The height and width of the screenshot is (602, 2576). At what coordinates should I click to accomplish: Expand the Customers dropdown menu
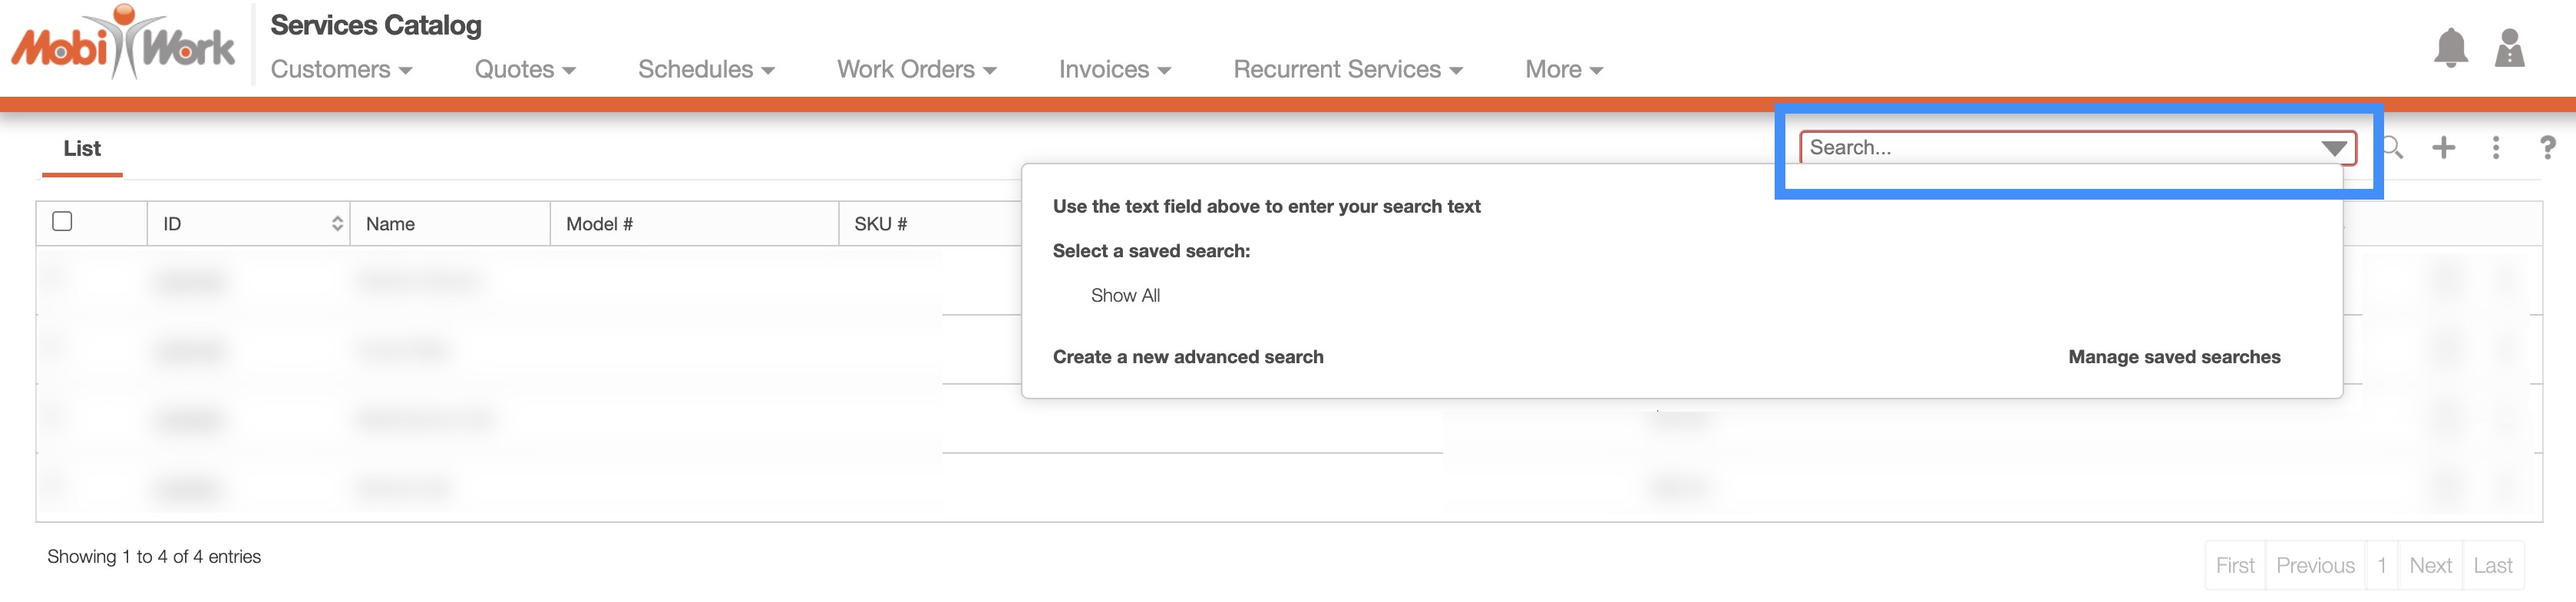(341, 70)
